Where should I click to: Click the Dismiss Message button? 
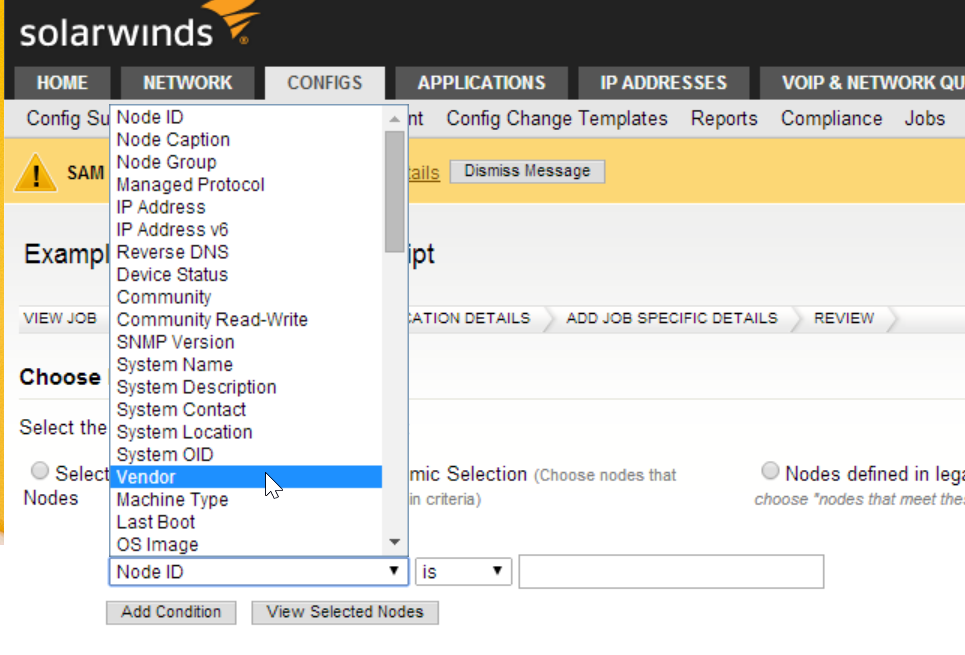pos(527,171)
